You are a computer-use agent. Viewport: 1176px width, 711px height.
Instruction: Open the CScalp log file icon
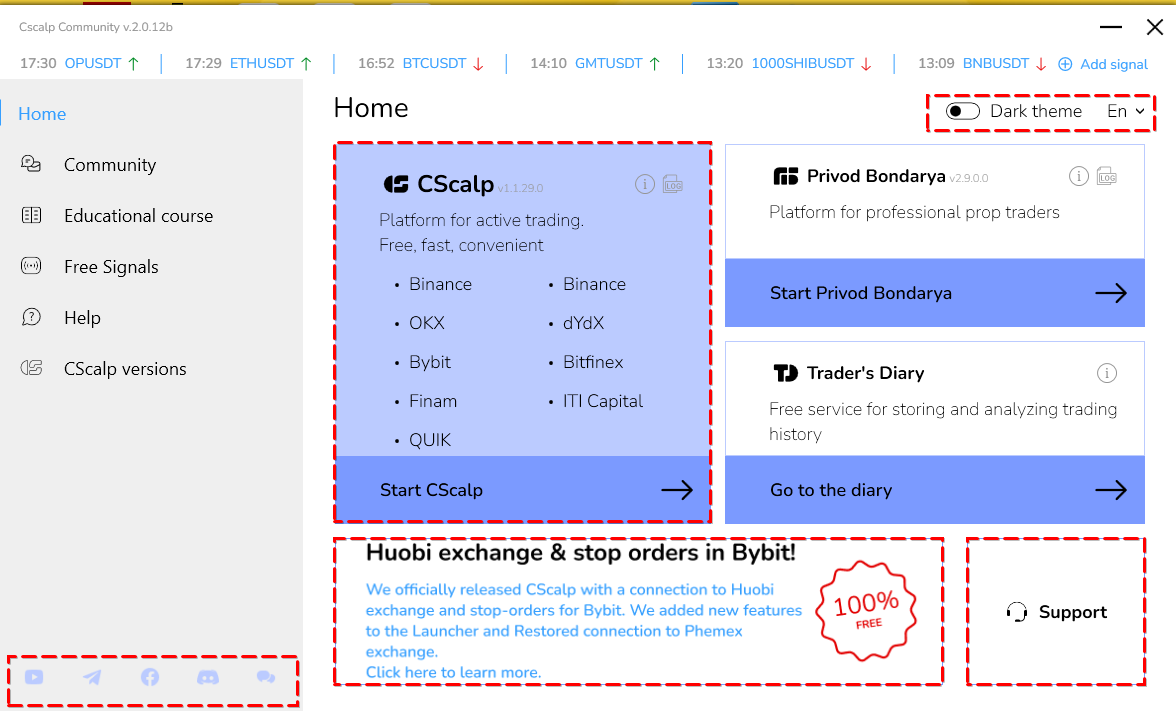pos(673,184)
